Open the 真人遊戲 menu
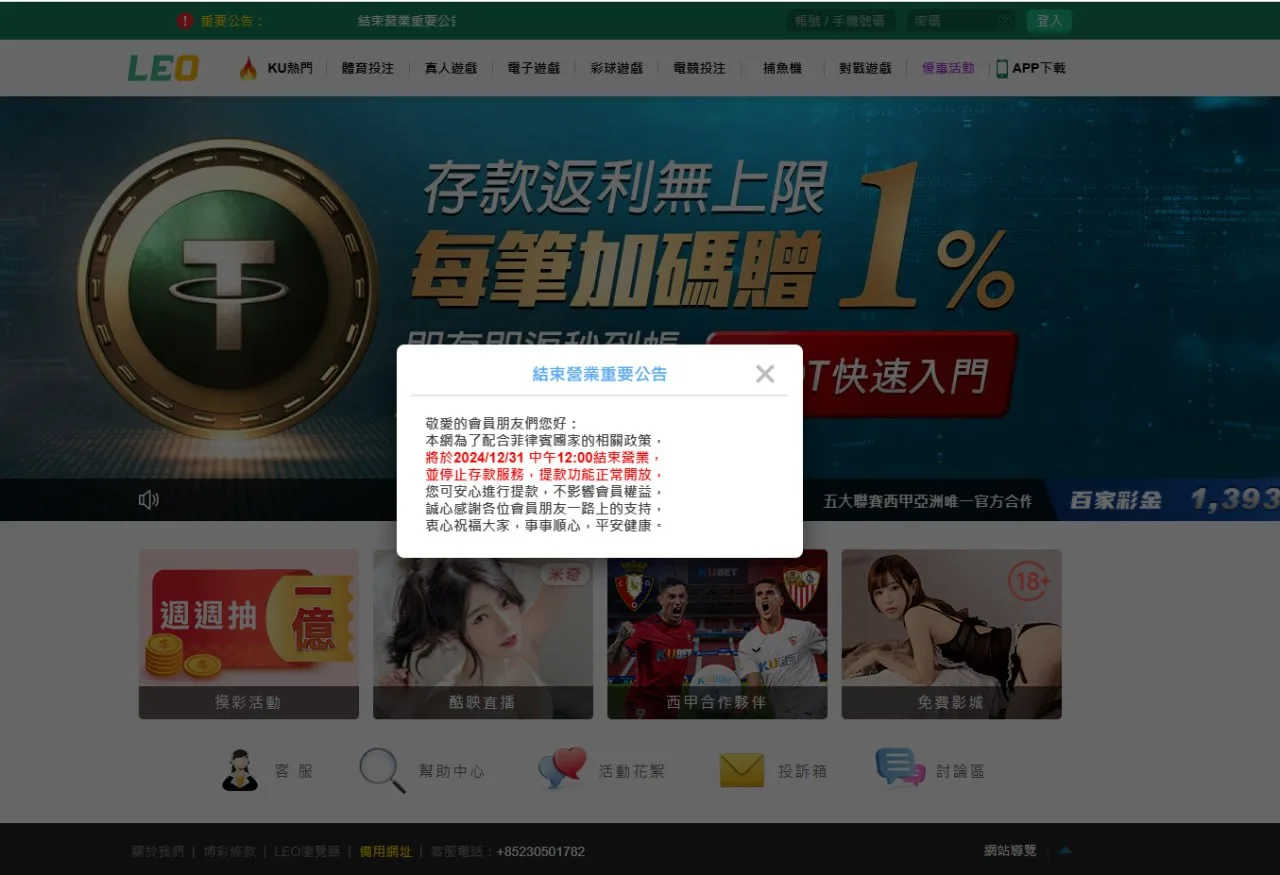The height and width of the screenshot is (875, 1280). tap(450, 68)
